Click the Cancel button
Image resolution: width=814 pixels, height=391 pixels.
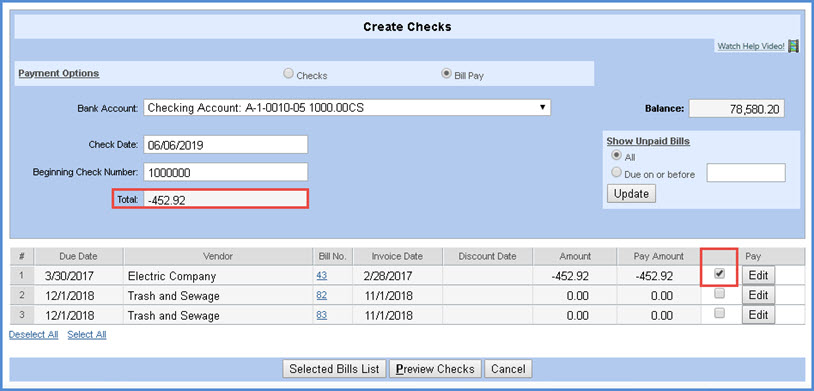tap(508, 369)
